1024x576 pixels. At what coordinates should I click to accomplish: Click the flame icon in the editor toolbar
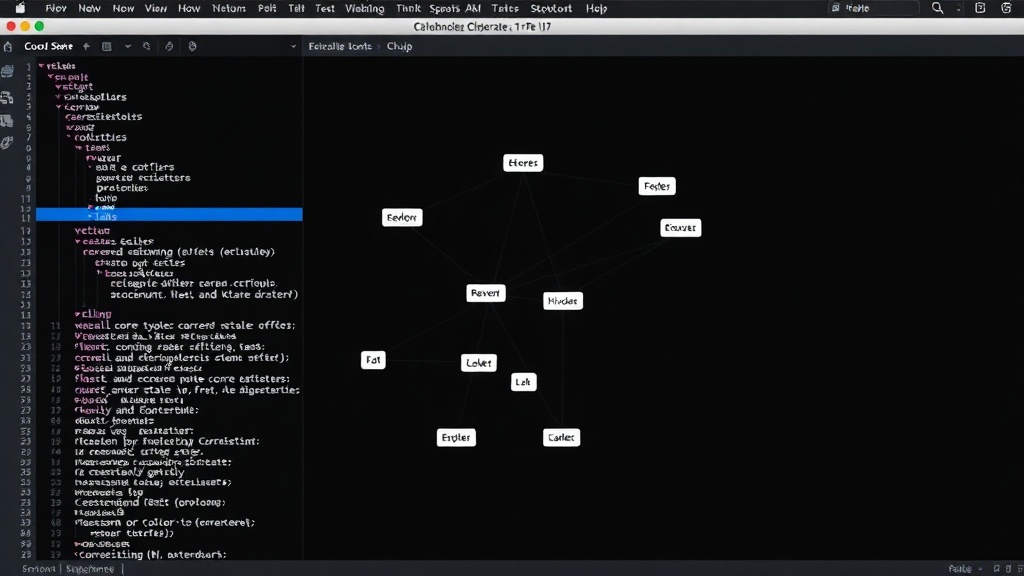coord(169,46)
